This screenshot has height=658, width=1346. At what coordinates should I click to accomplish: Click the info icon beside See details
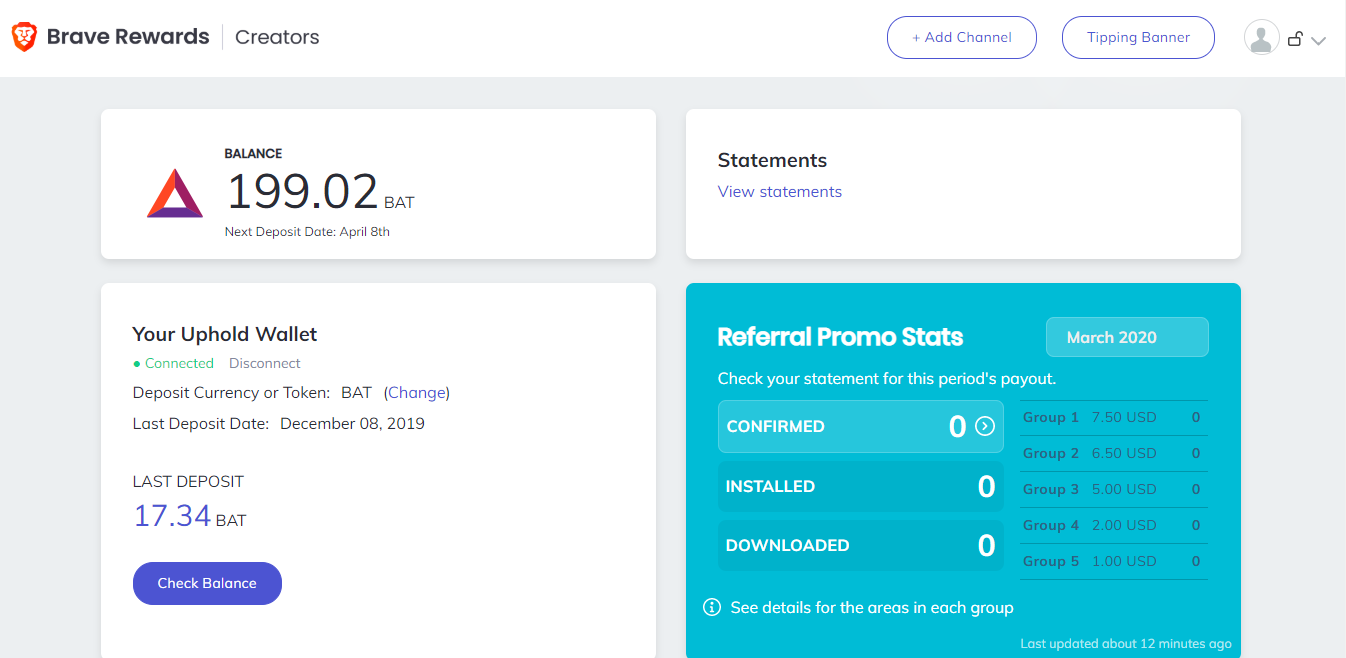(x=712, y=607)
